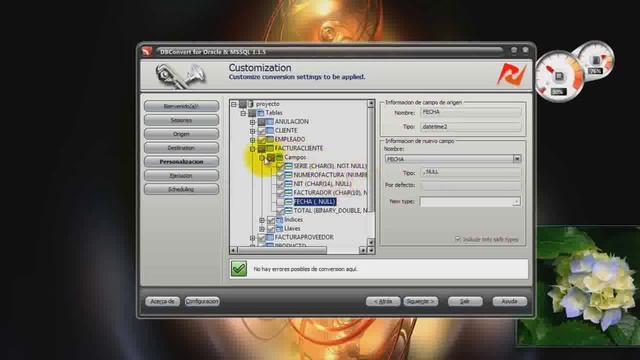Uncheck the TOTAL field checkbox
640x360 pixels.
tap(280, 211)
